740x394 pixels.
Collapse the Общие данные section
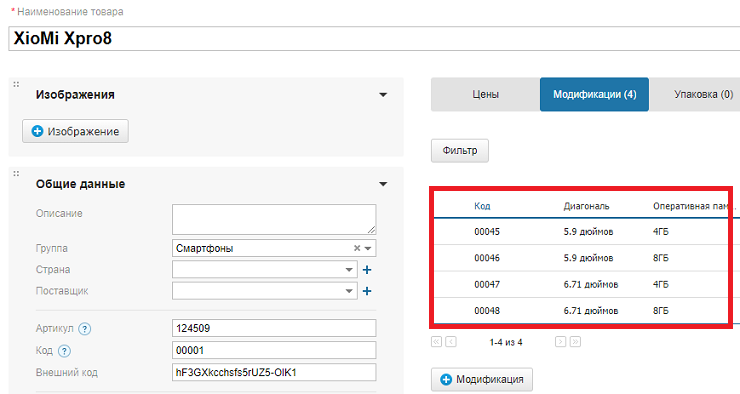coord(383,184)
